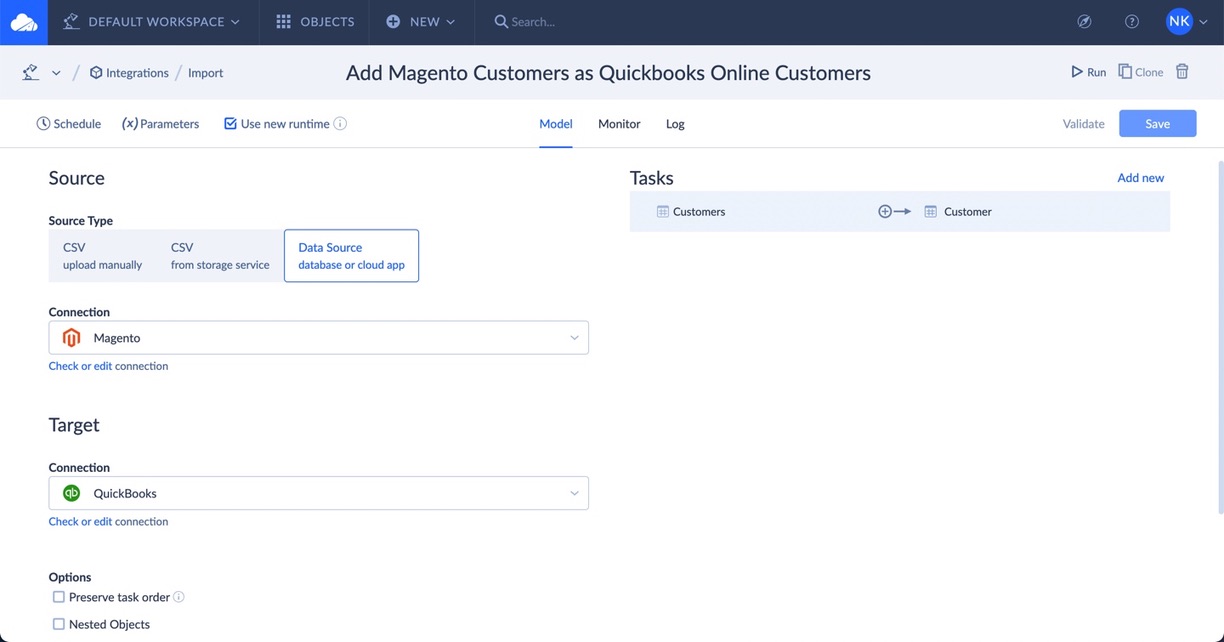This screenshot has height=642, width=1224.
Task: Enable Preserve task order option
Action: [x=59, y=597]
